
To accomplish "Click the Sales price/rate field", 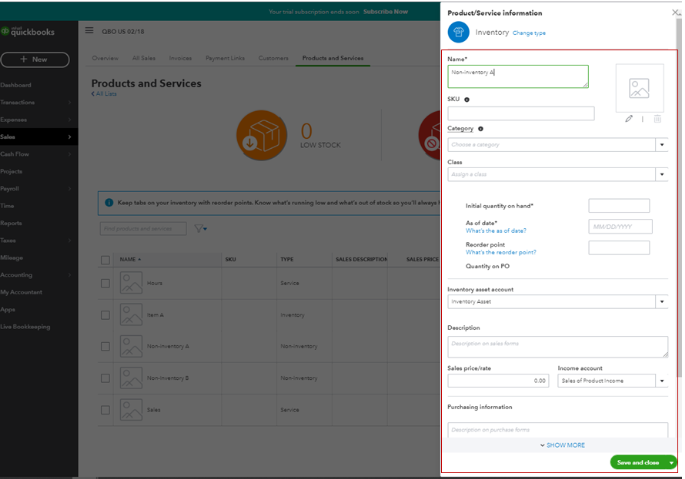I will click(x=498, y=381).
